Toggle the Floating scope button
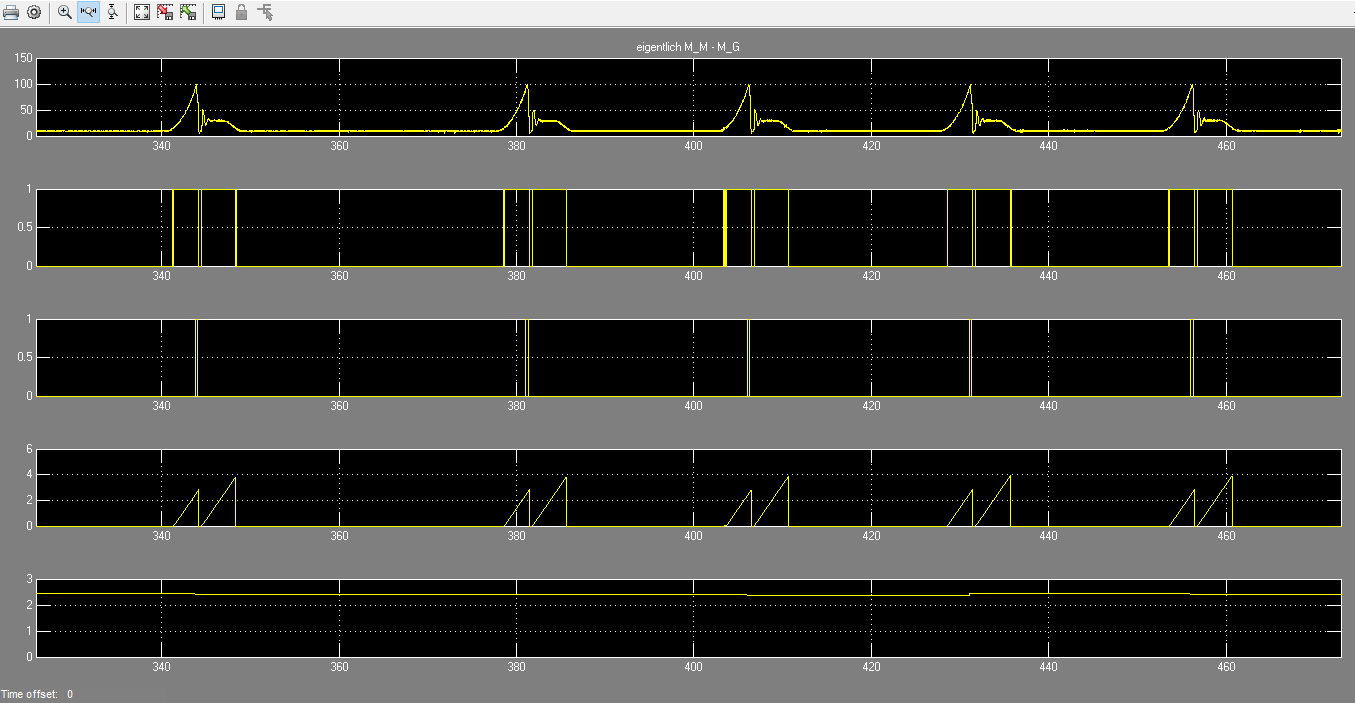Viewport: 1355px width, 703px height. coord(218,13)
